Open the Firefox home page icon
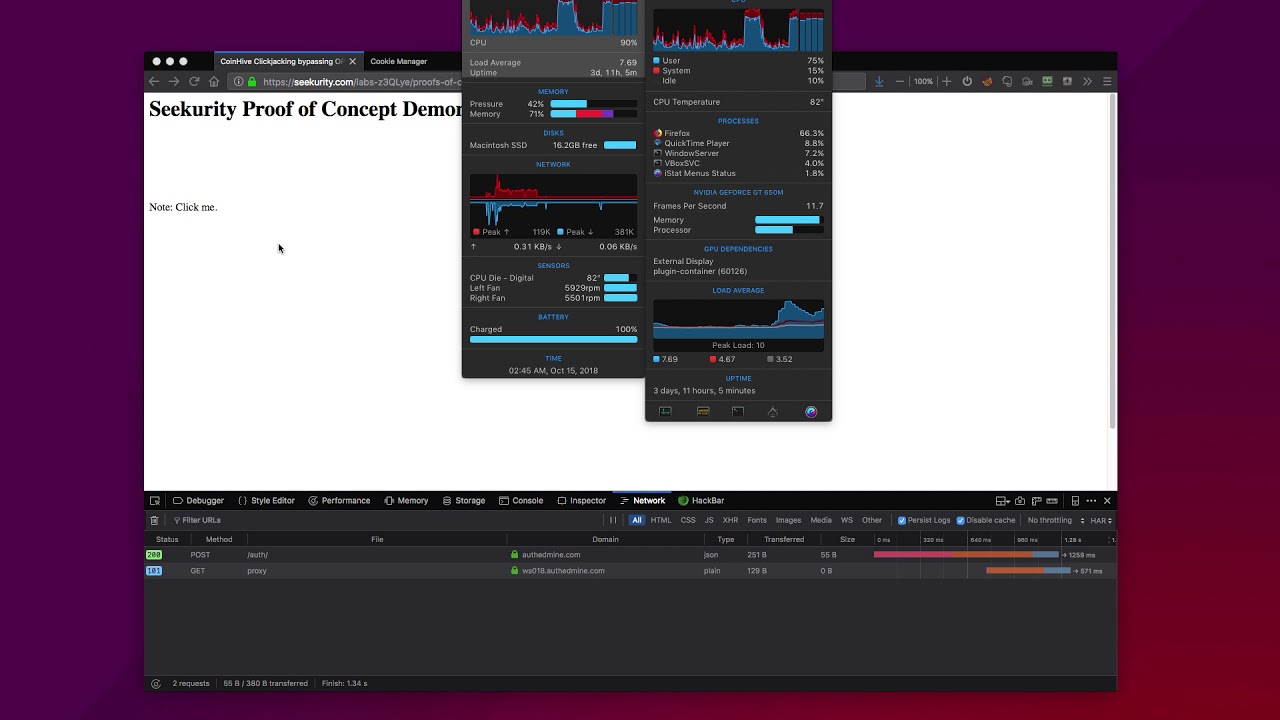The image size is (1280, 720). (214, 81)
